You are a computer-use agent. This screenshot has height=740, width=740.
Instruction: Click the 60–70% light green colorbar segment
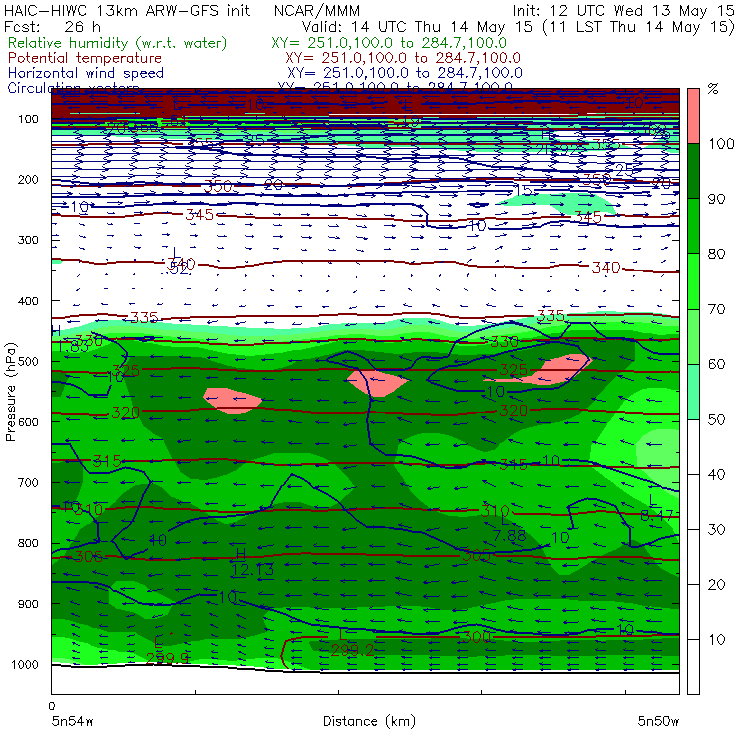point(693,336)
